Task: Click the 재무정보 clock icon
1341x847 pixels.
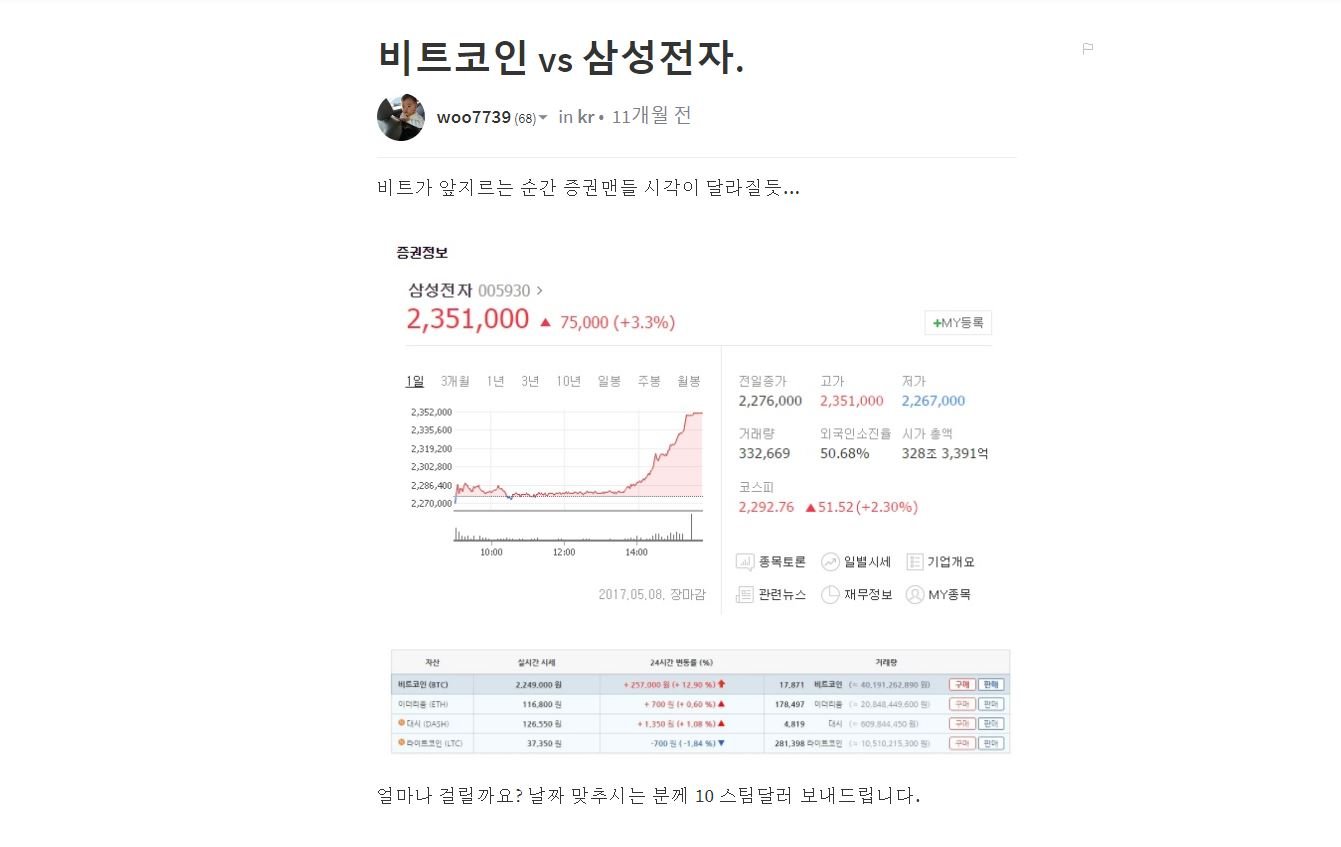Action: click(x=830, y=594)
